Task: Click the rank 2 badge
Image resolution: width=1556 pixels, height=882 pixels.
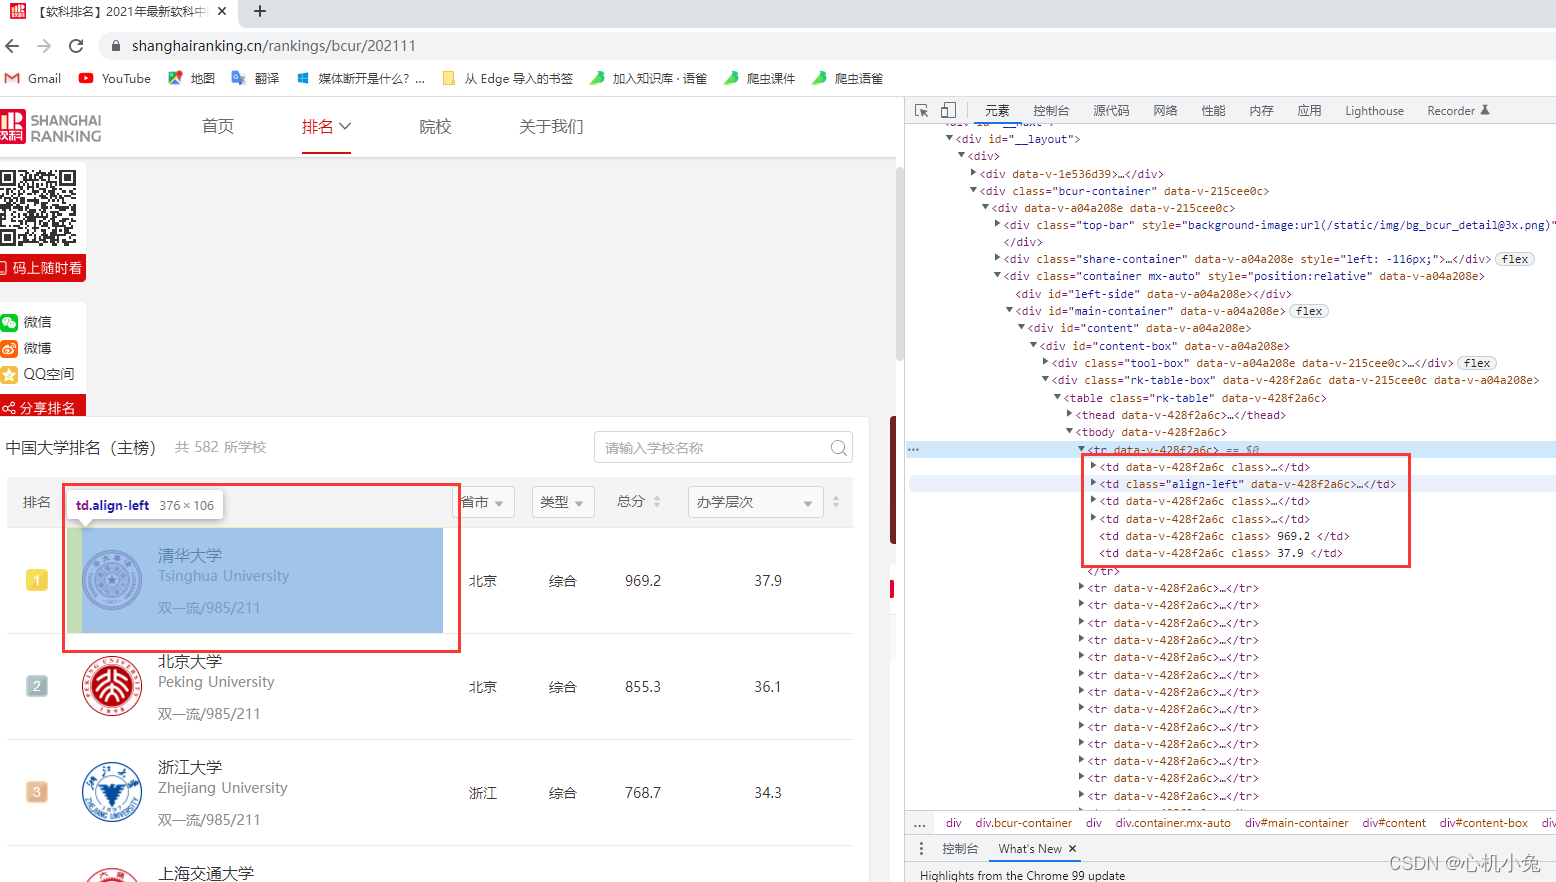Action: point(37,686)
